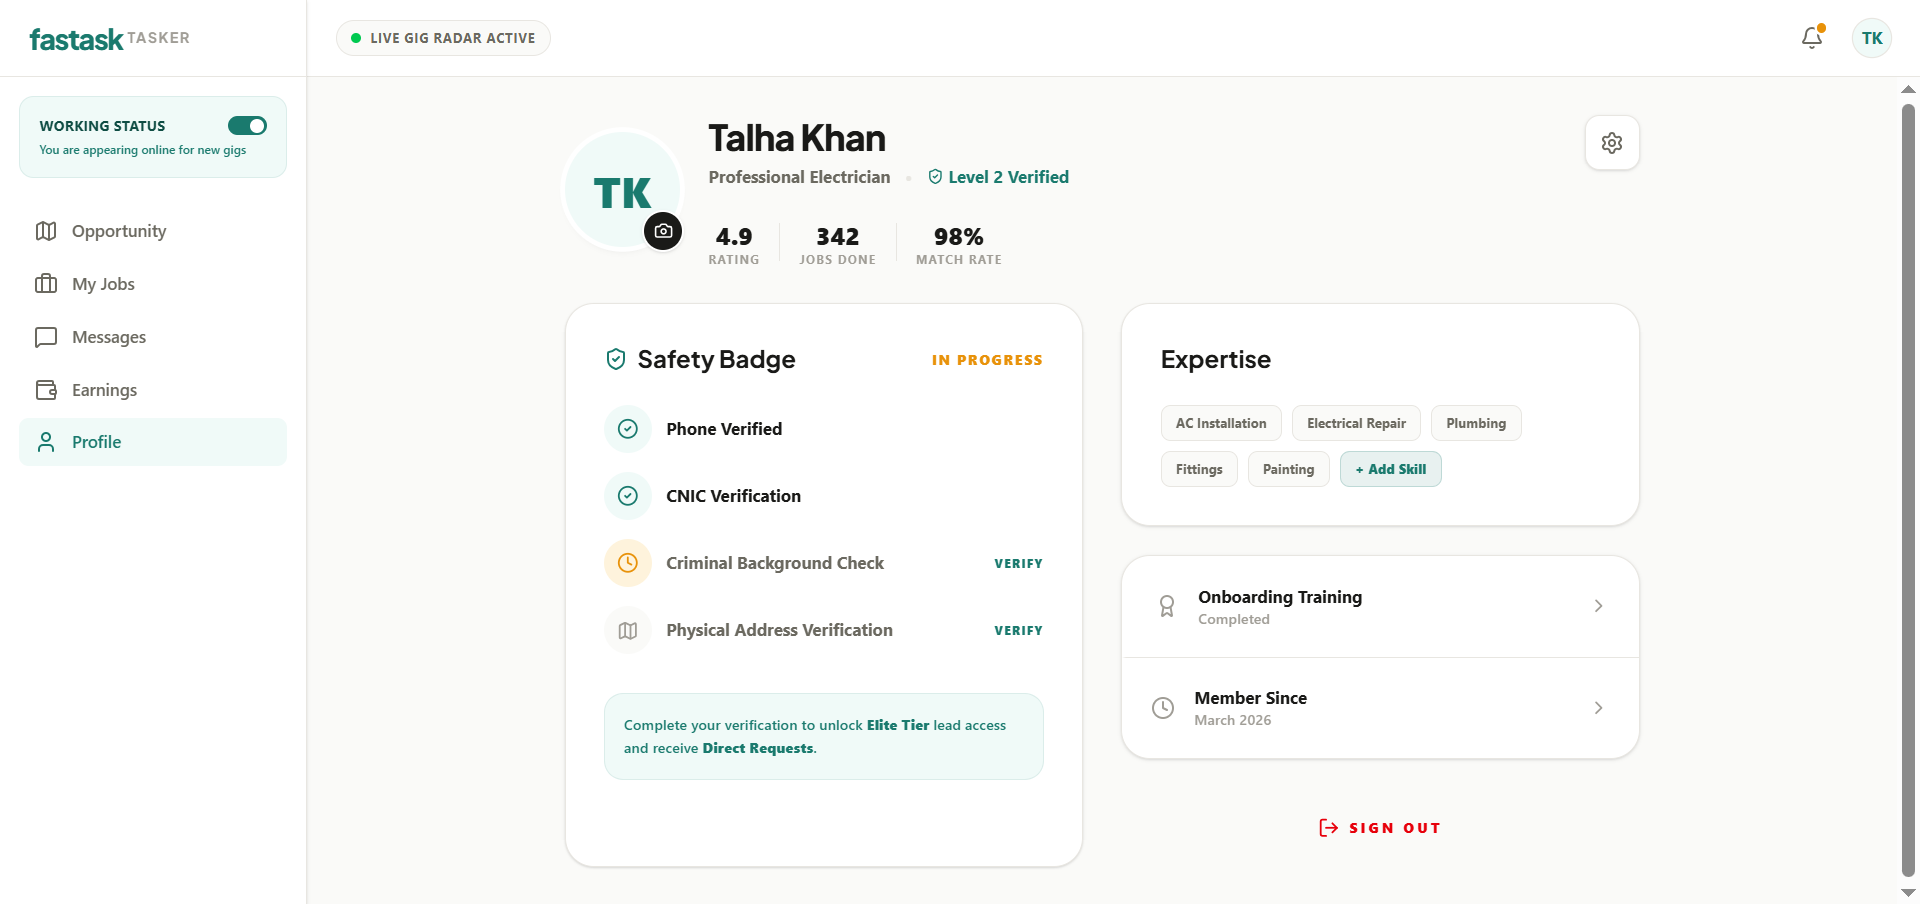1920x904 pixels.
Task: Click the Expertise heading
Action: pyautogui.click(x=1216, y=359)
